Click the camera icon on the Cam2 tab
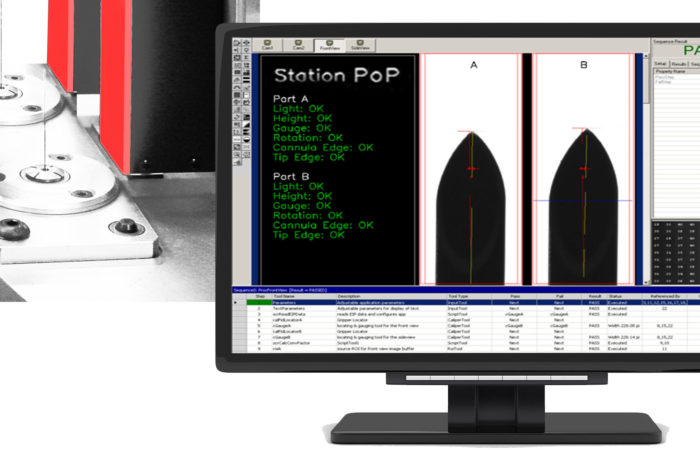 pos(298,43)
